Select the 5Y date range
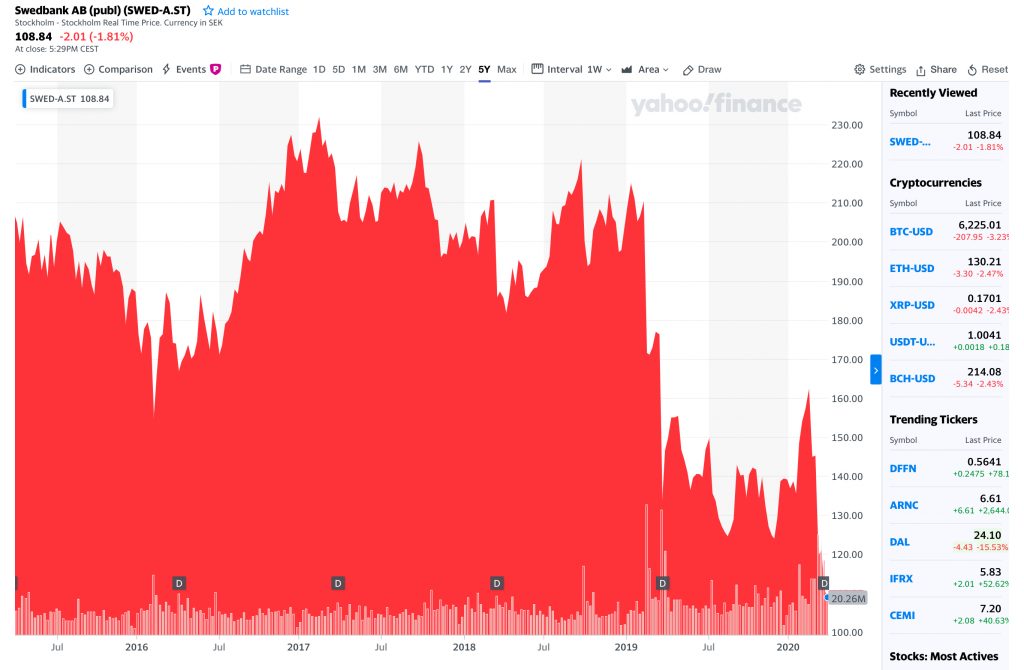The width and height of the screenshot is (1024, 670). coord(484,69)
